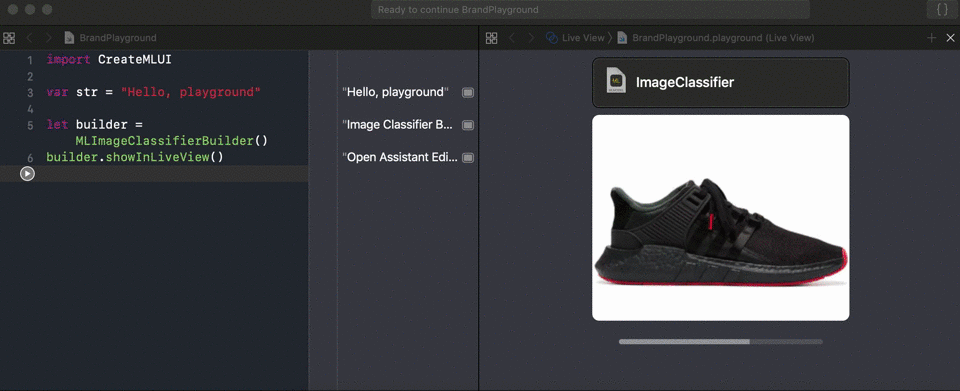
Task: Select BrandPlayground in the editor jump bar
Action: [x=118, y=38]
